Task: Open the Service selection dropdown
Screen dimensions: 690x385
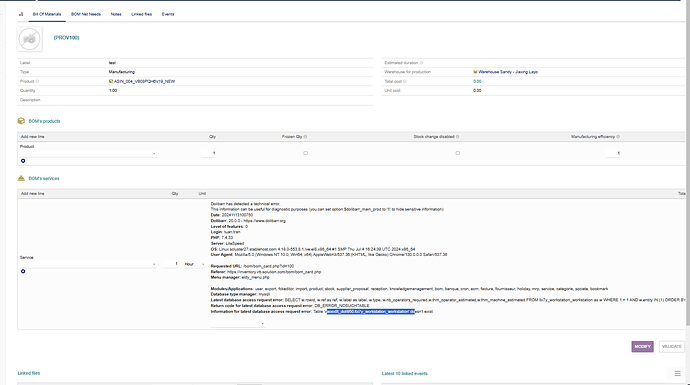Action: coord(88,264)
